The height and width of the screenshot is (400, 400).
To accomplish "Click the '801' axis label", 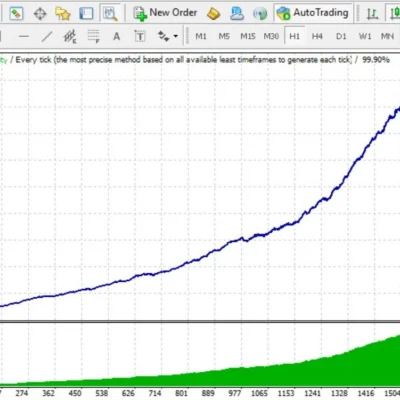I will (181, 393).
